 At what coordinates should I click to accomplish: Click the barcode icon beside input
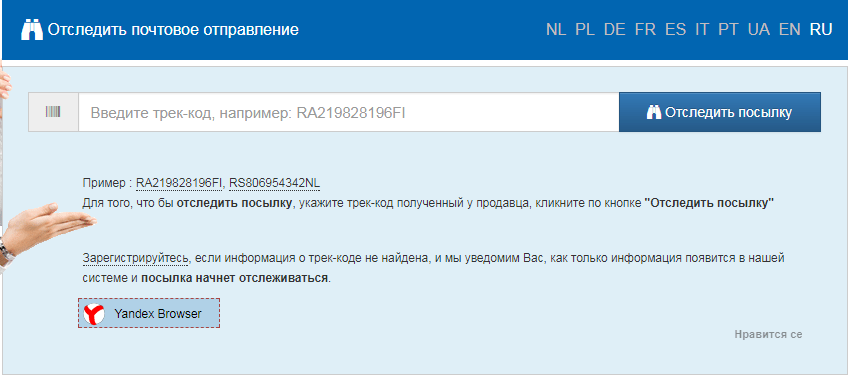[53, 112]
